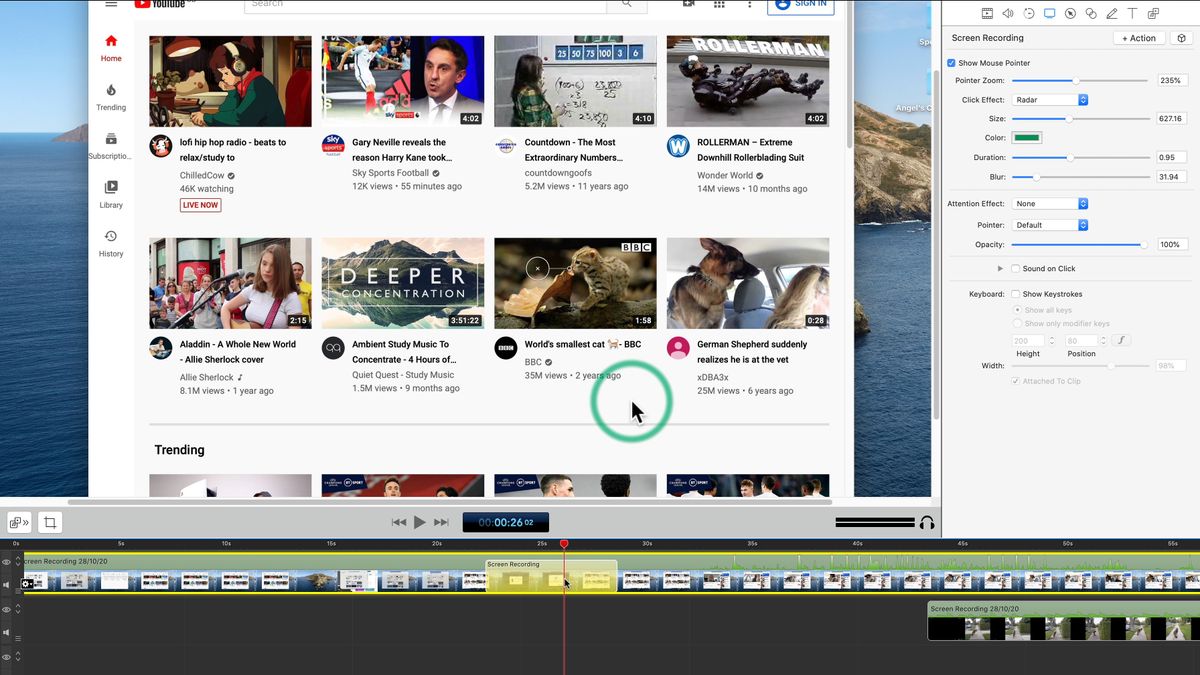Uncheck Show Mouse Pointer
Image resolution: width=1200 pixels, height=675 pixels.
point(951,62)
